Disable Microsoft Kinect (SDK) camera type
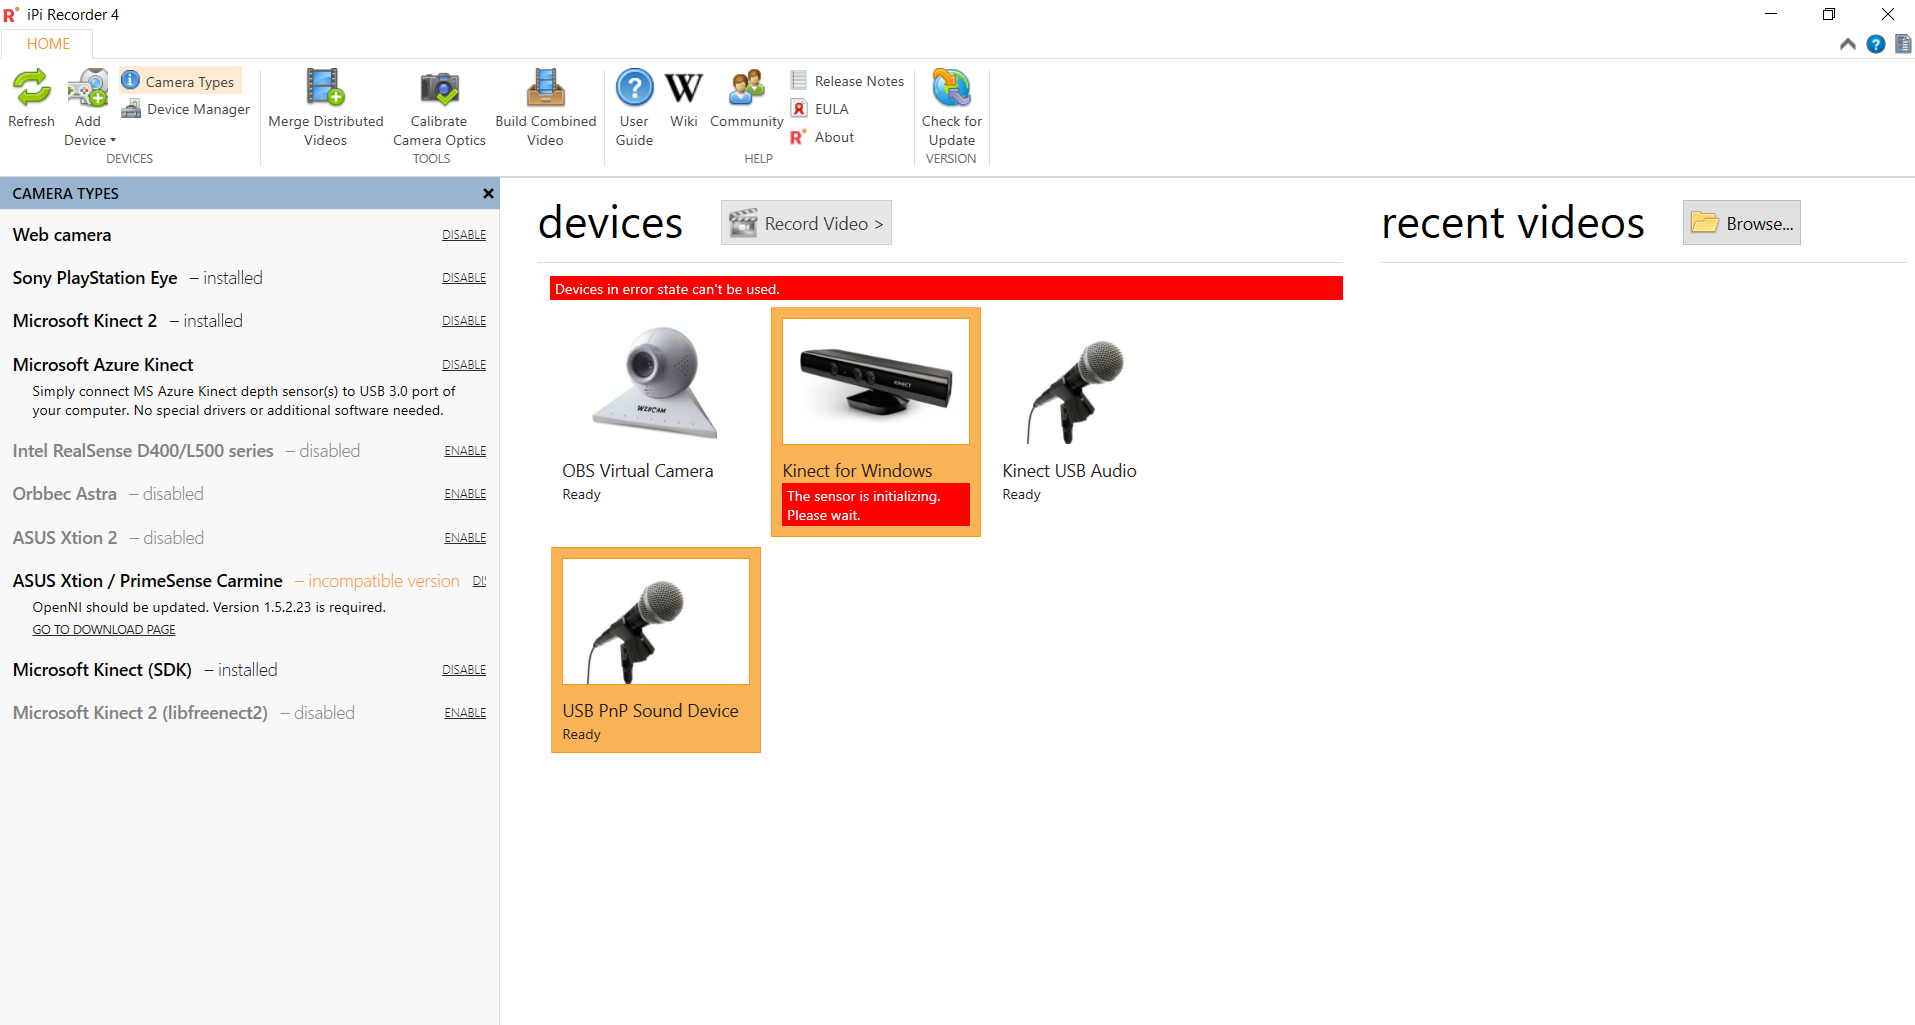 tap(464, 670)
